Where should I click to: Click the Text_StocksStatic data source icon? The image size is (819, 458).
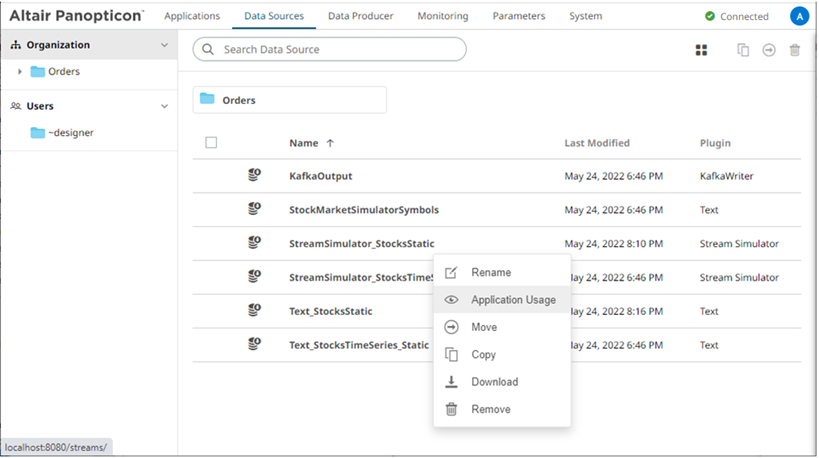254,311
